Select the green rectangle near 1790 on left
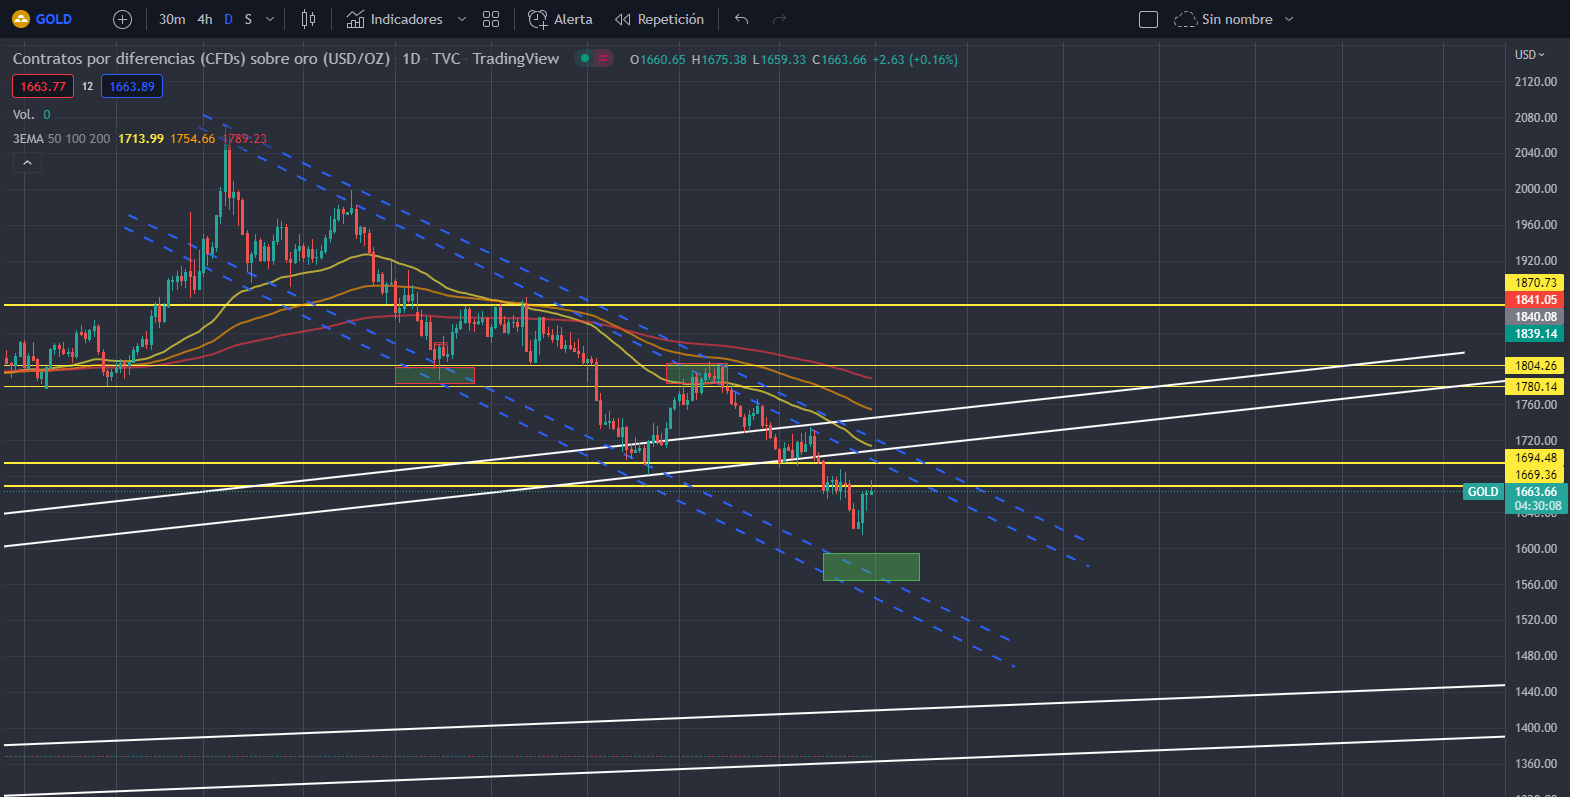 point(435,375)
